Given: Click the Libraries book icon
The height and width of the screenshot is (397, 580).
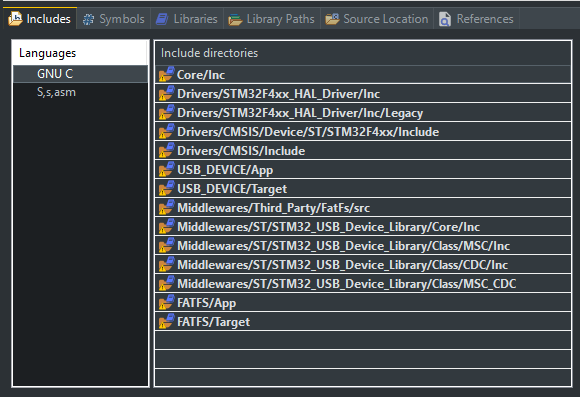Looking at the screenshot, I should coord(162,19).
